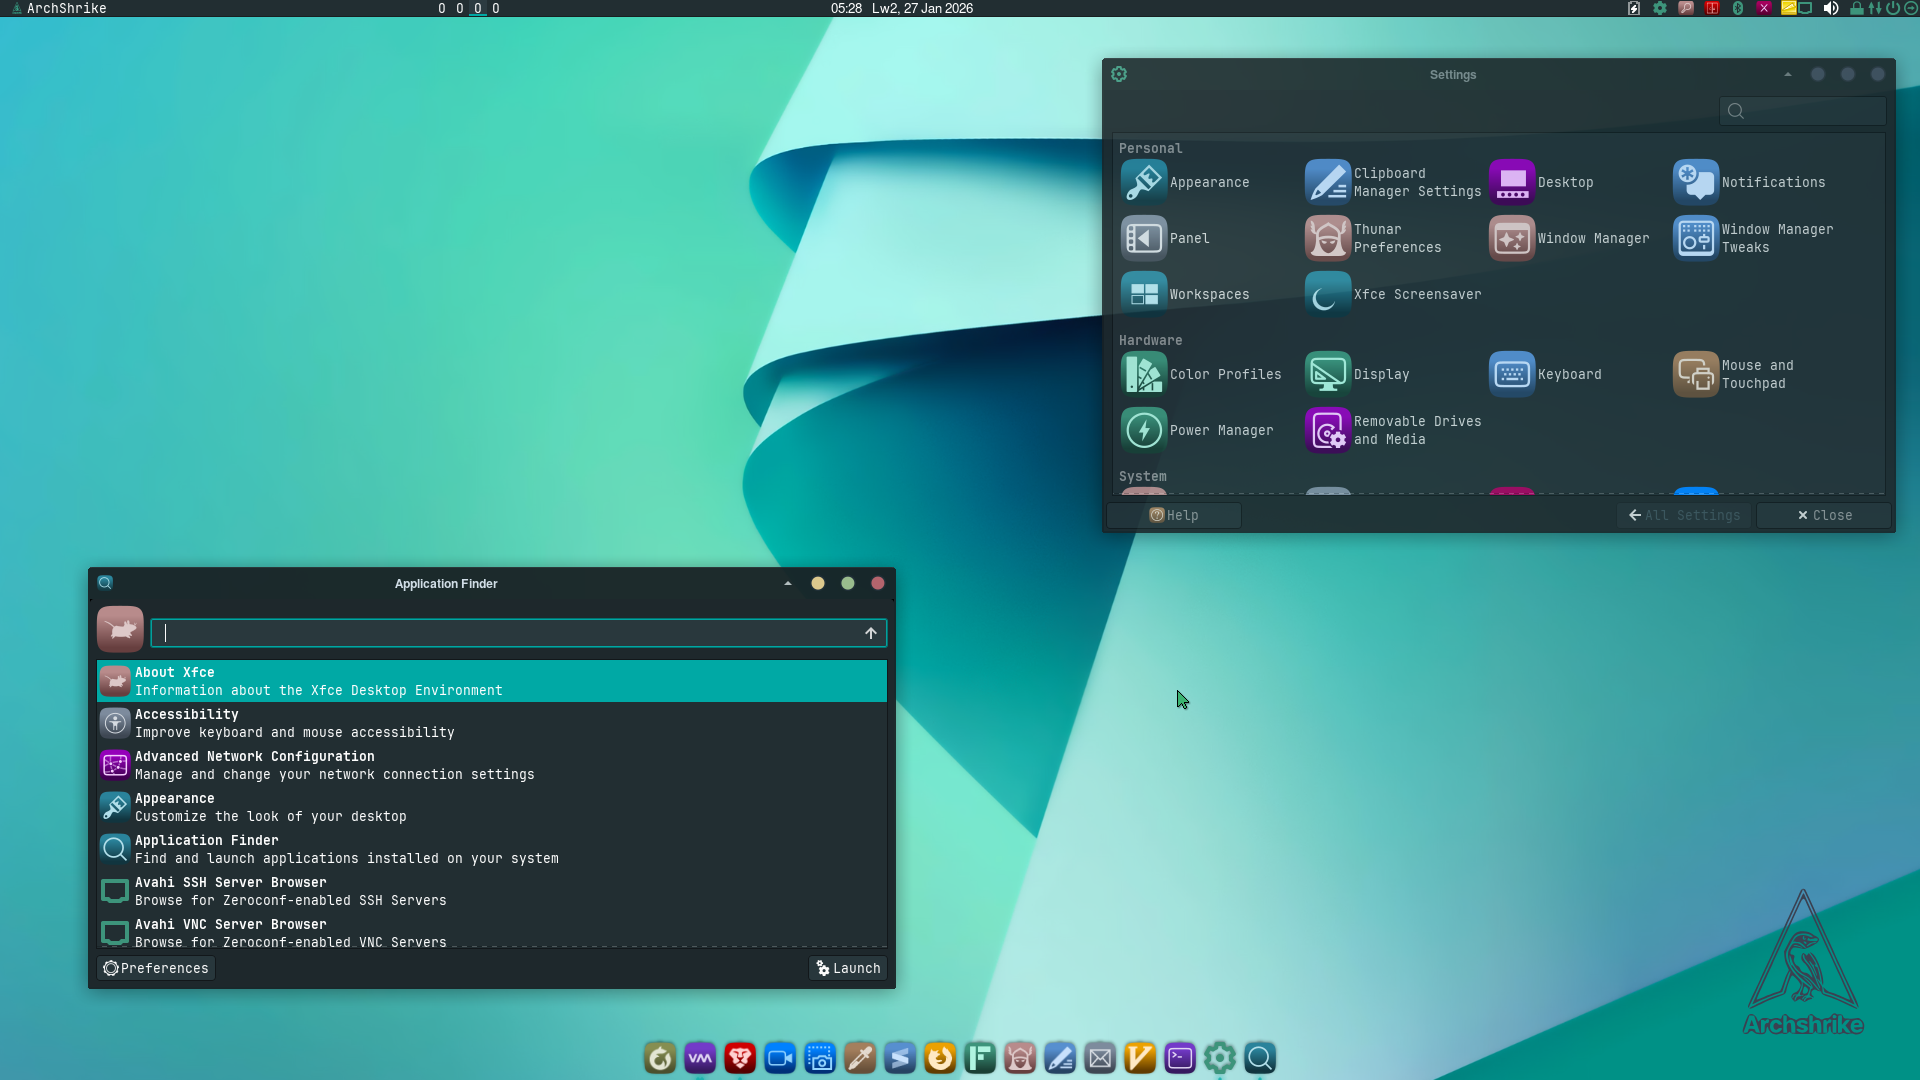Open the terminal from the dock

point(1180,1058)
